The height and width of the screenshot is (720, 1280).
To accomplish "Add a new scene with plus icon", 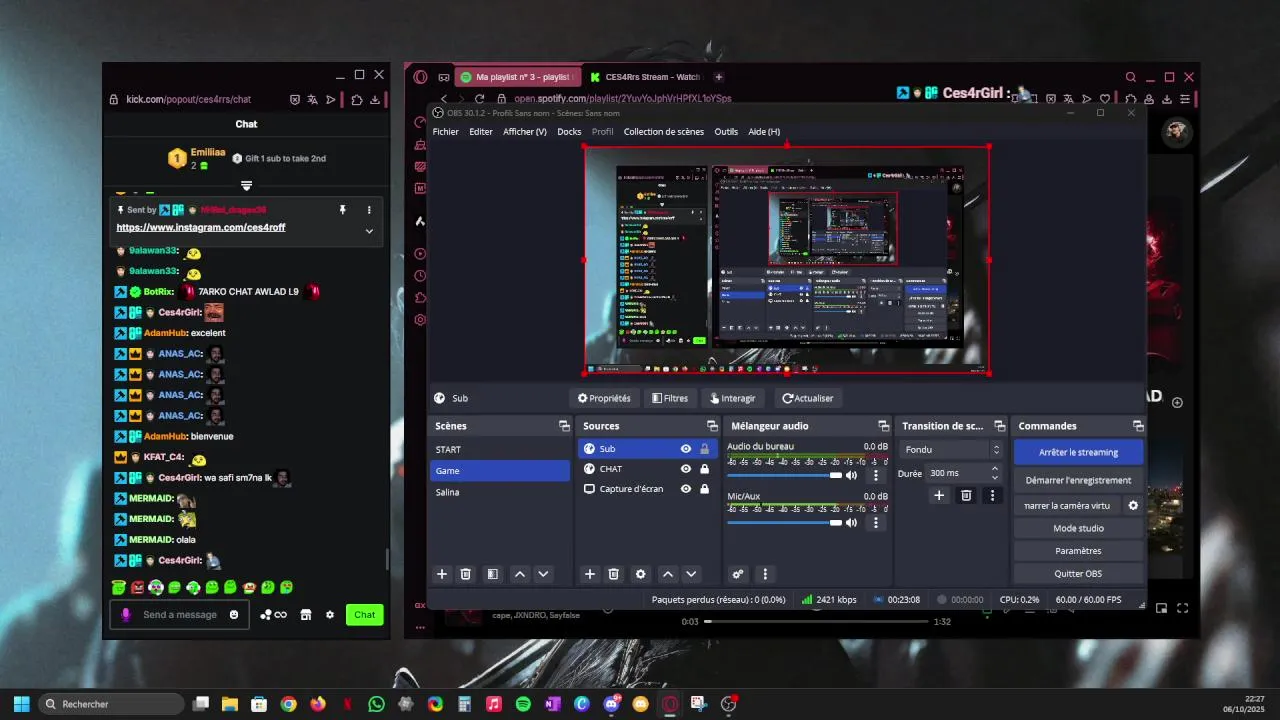I will tap(442, 574).
